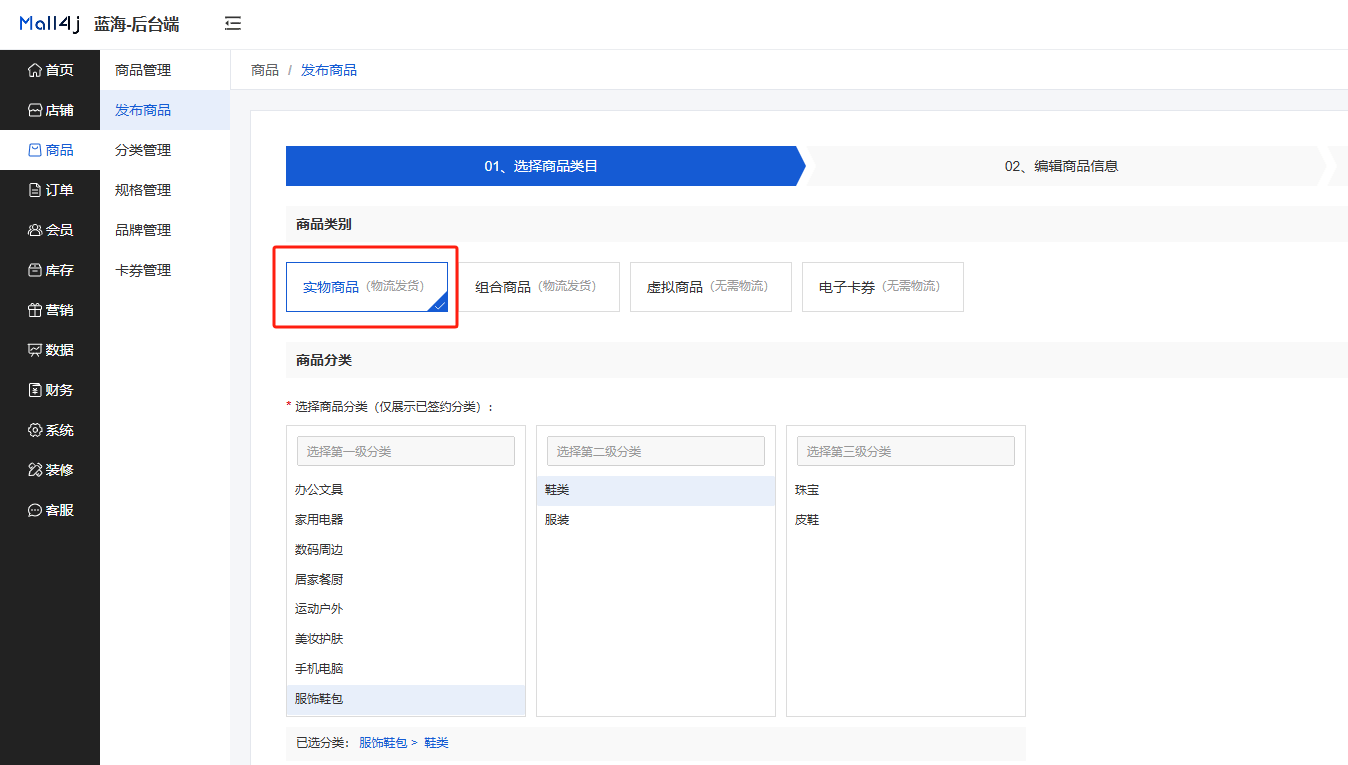The height and width of the screenshot is (765, 1348).
Task: Choose 服装 second-level category
Action: click(656, 520)
